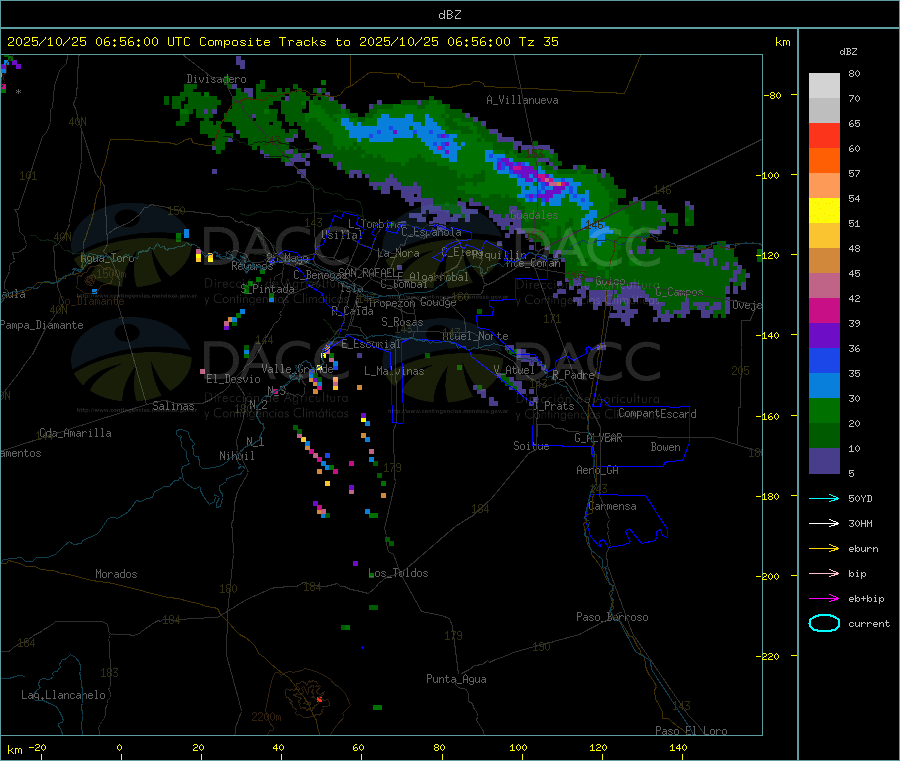Click the CompantEscard label
The width and height of the screenshot is (900, 761).
657,414
